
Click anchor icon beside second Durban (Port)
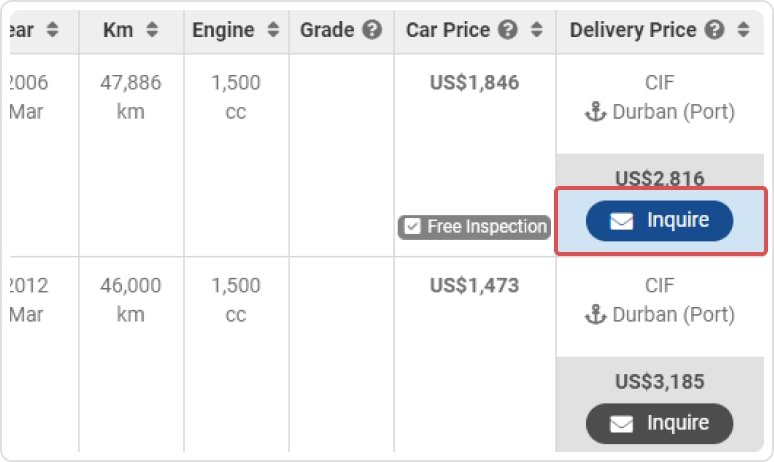(x=596, y=315)
